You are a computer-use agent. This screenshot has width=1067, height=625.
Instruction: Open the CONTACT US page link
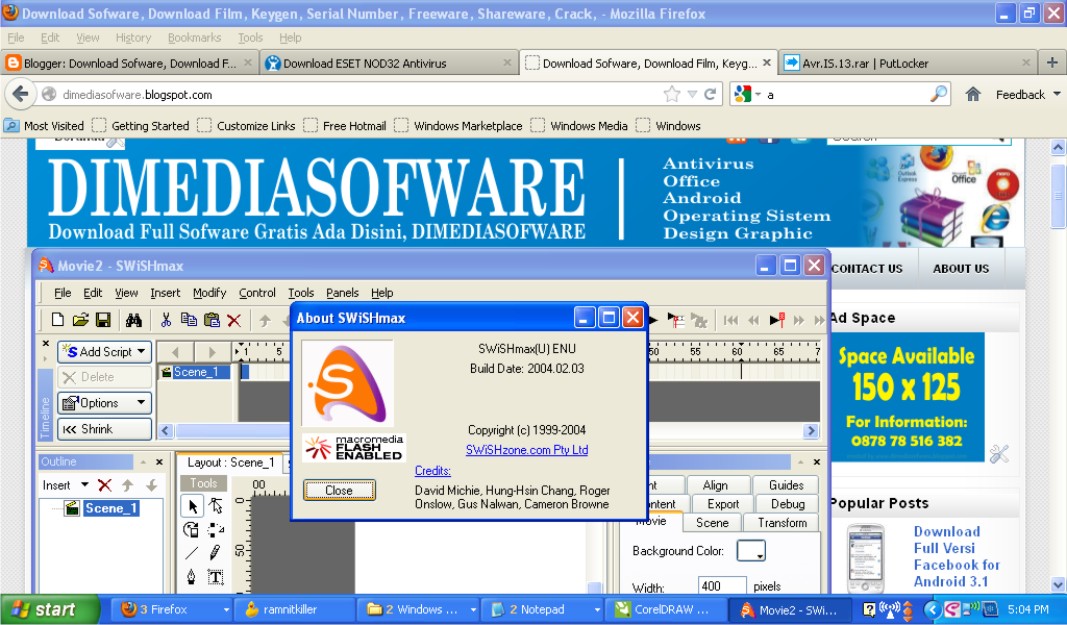coord(866,269)
